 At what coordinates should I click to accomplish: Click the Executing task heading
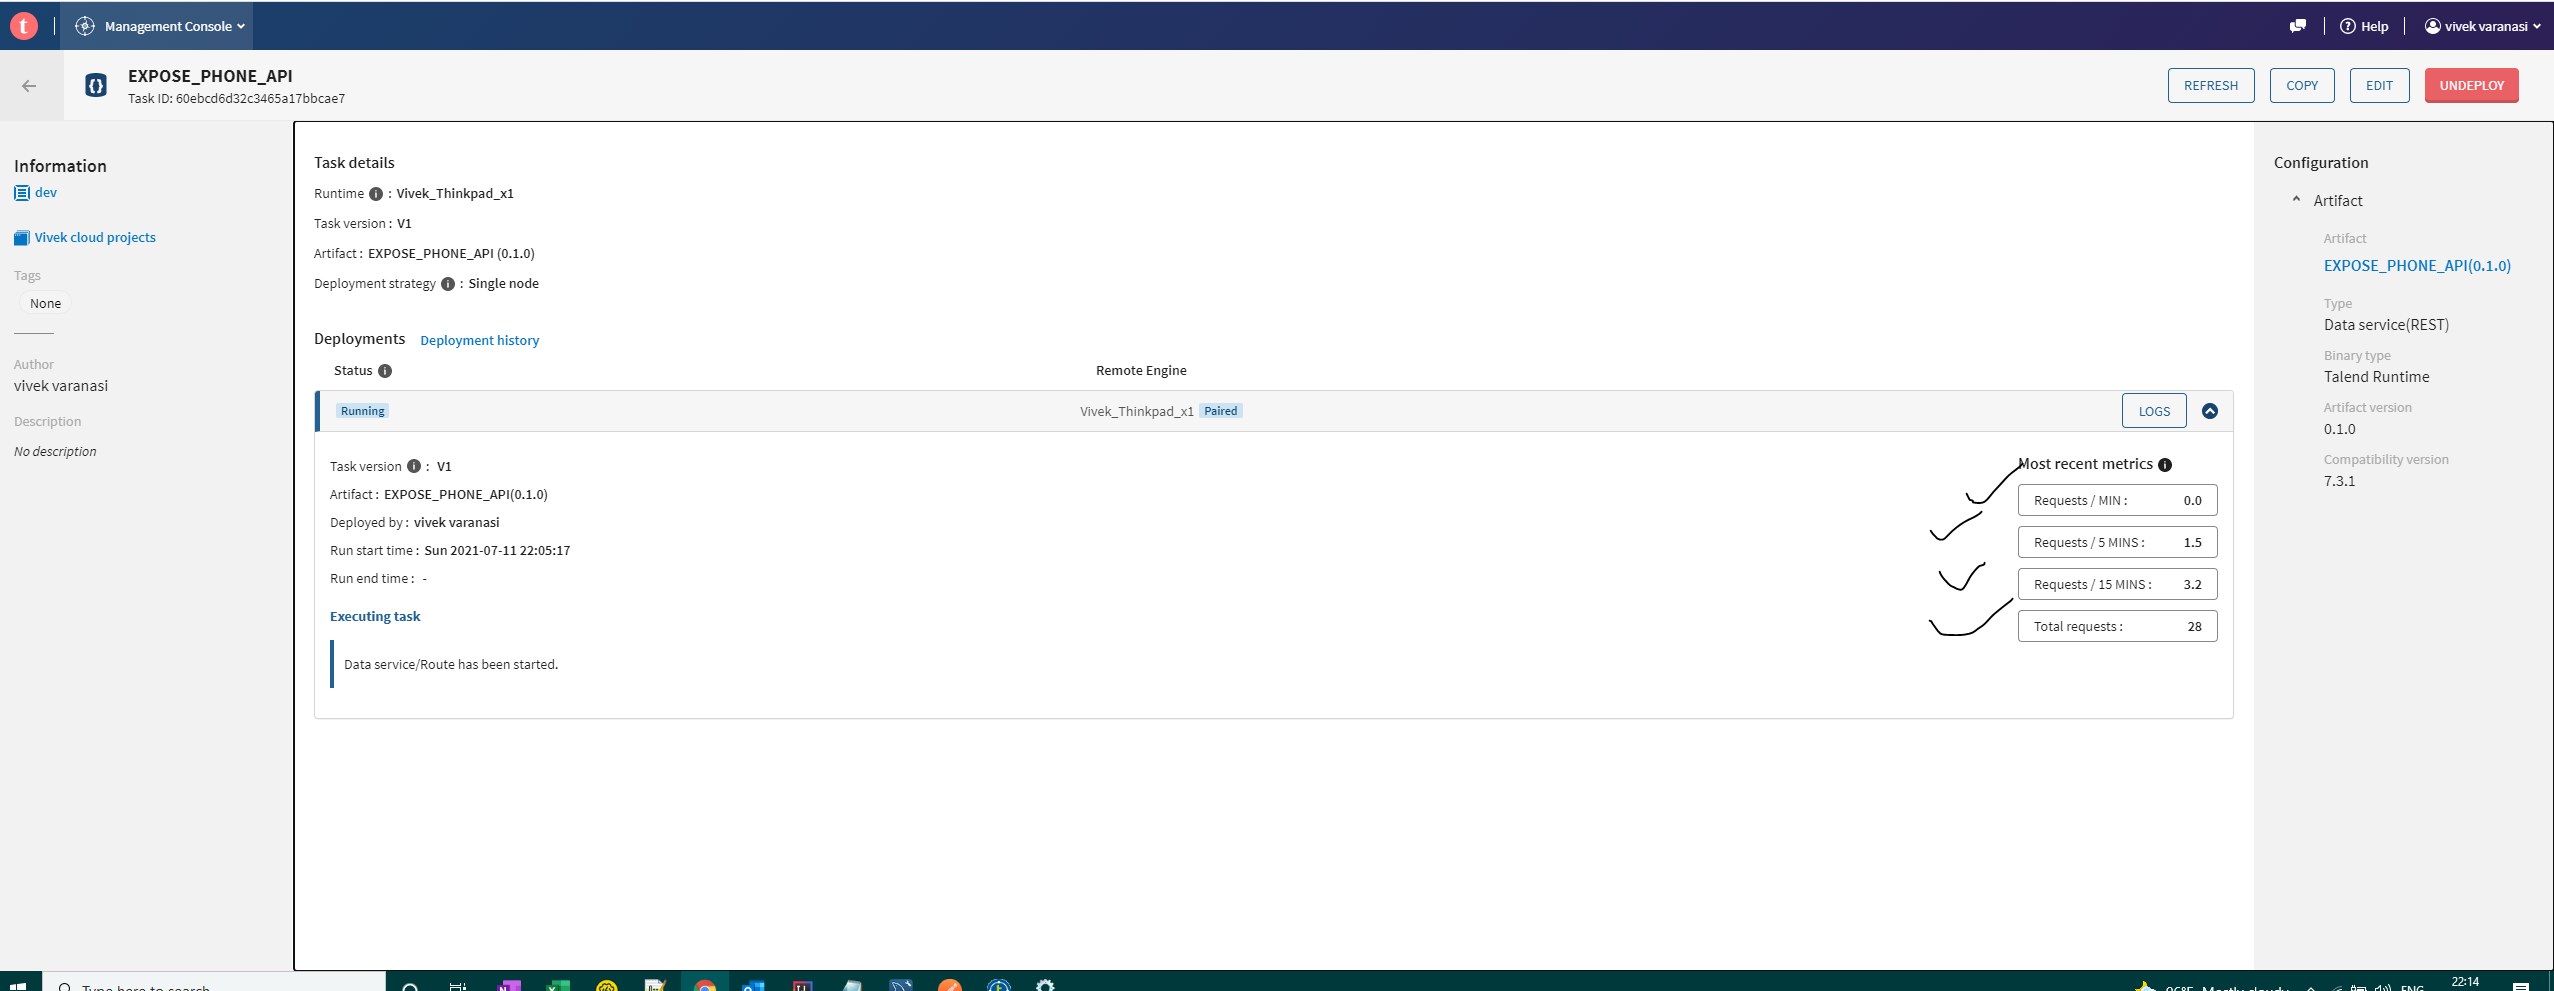pos(375,617)
